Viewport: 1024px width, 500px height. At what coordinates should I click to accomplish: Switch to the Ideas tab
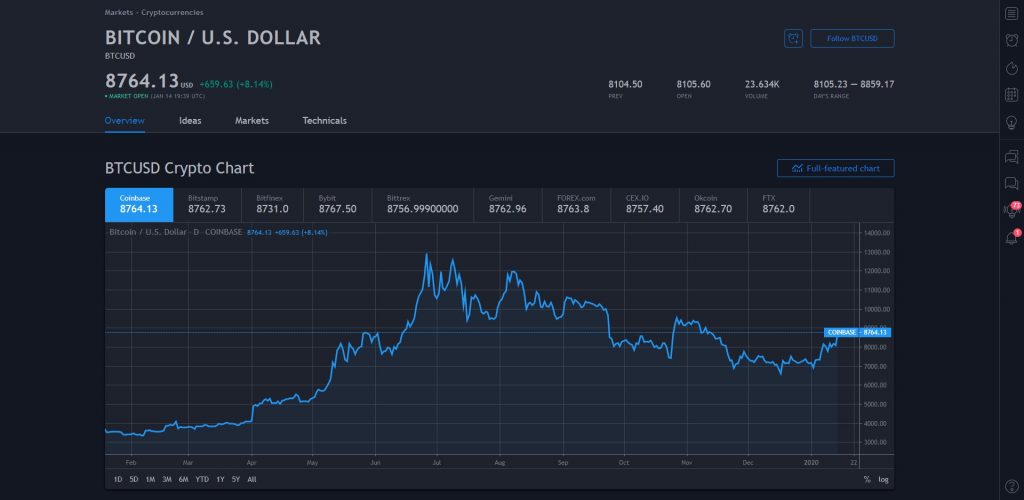[x=190, y=121]
